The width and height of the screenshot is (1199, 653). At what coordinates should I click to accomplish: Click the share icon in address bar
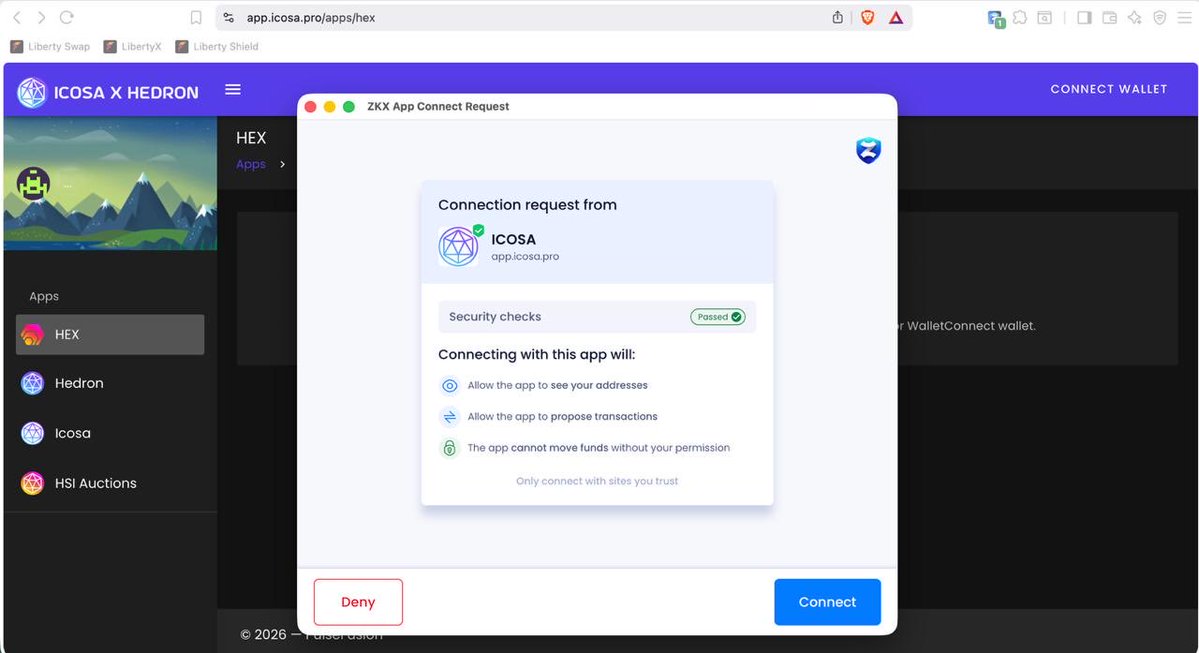(x=837, y=18)
